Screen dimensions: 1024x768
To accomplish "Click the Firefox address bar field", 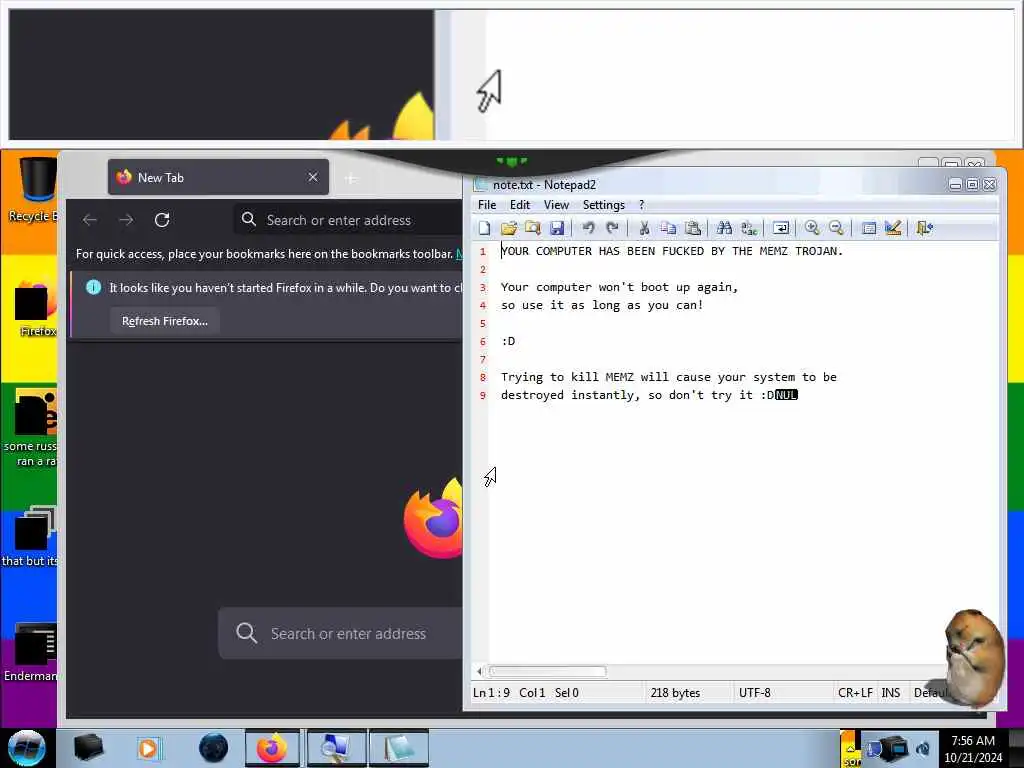I will pyautogui.click(x=348, y=220).
